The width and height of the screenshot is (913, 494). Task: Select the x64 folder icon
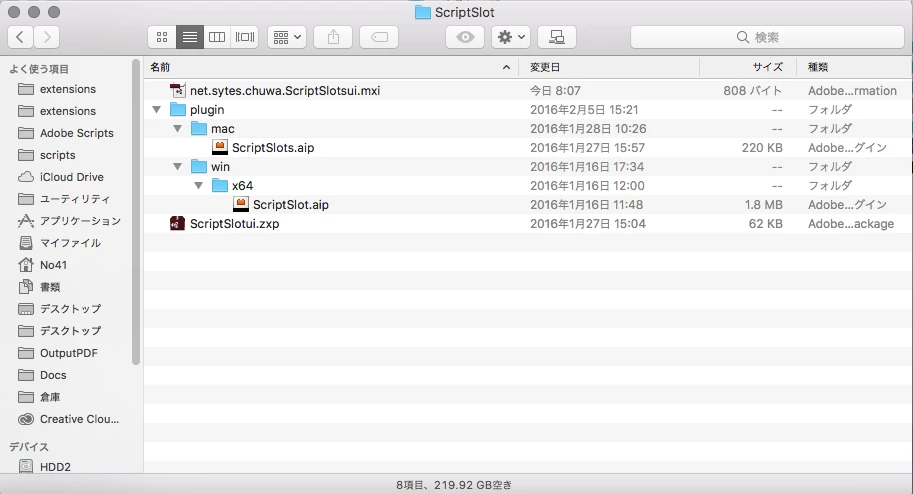220,186
